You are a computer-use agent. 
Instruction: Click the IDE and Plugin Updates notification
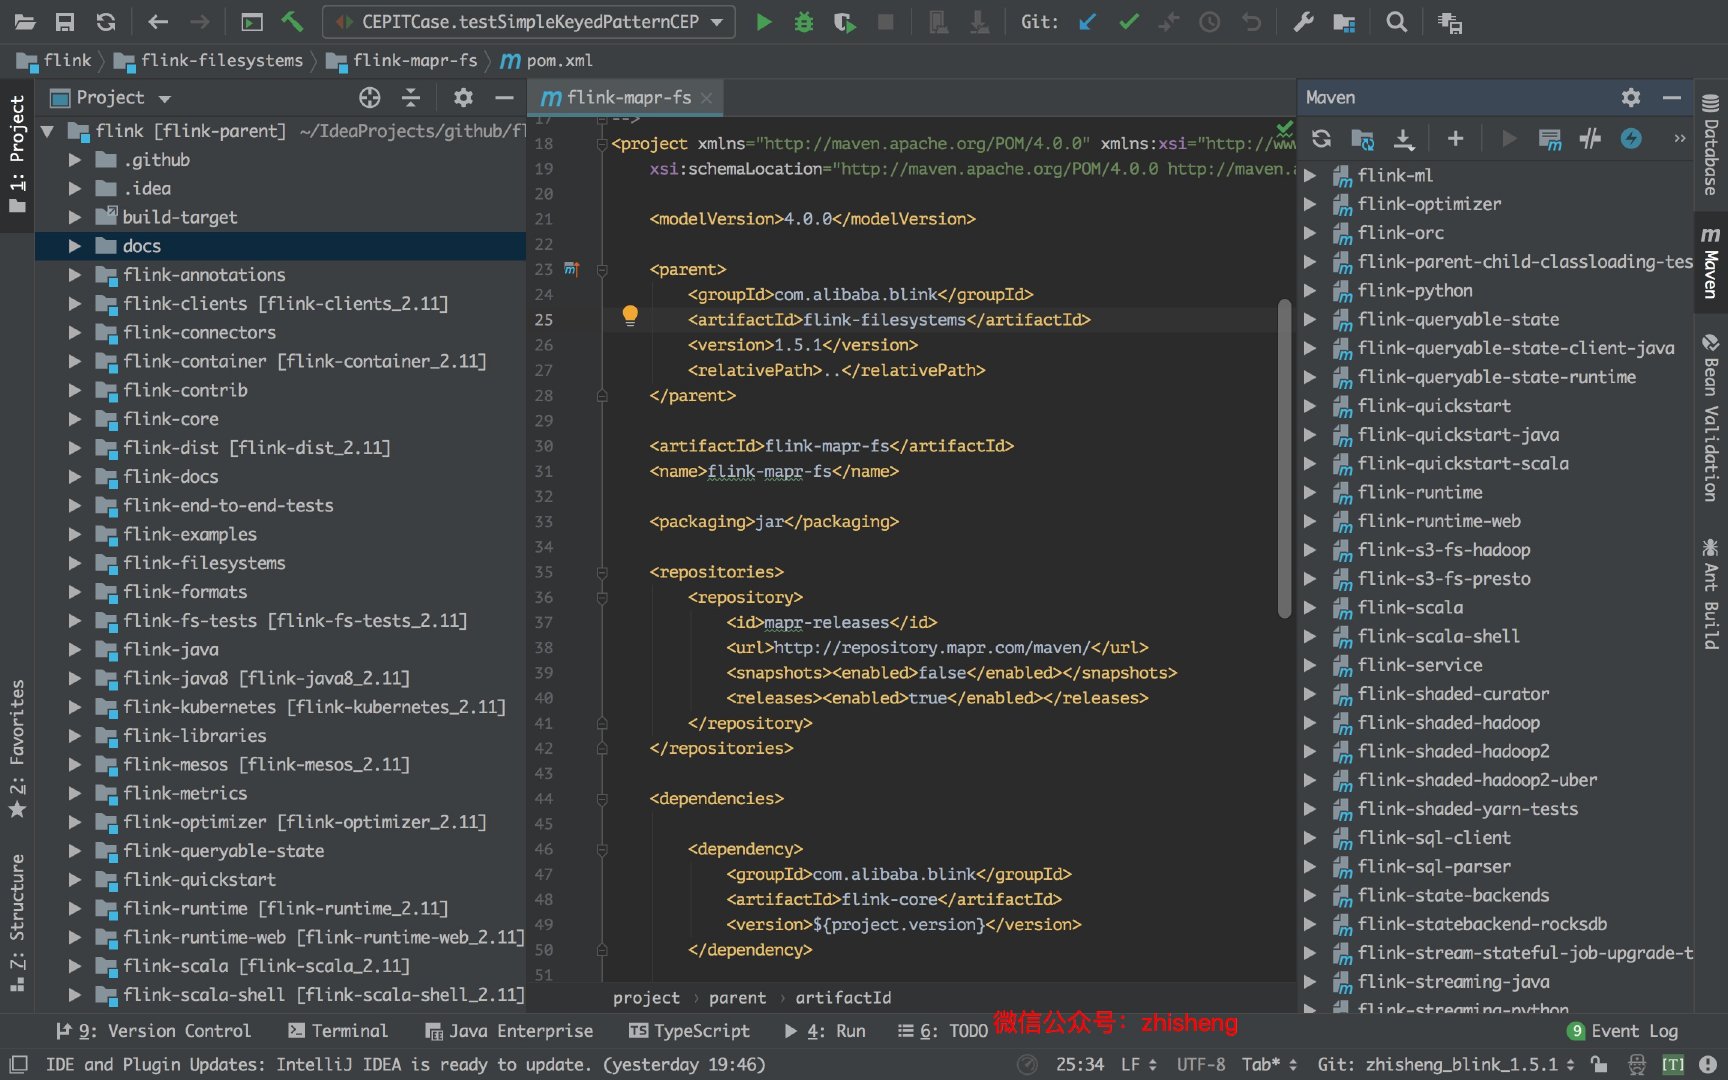pos(405,1064)
